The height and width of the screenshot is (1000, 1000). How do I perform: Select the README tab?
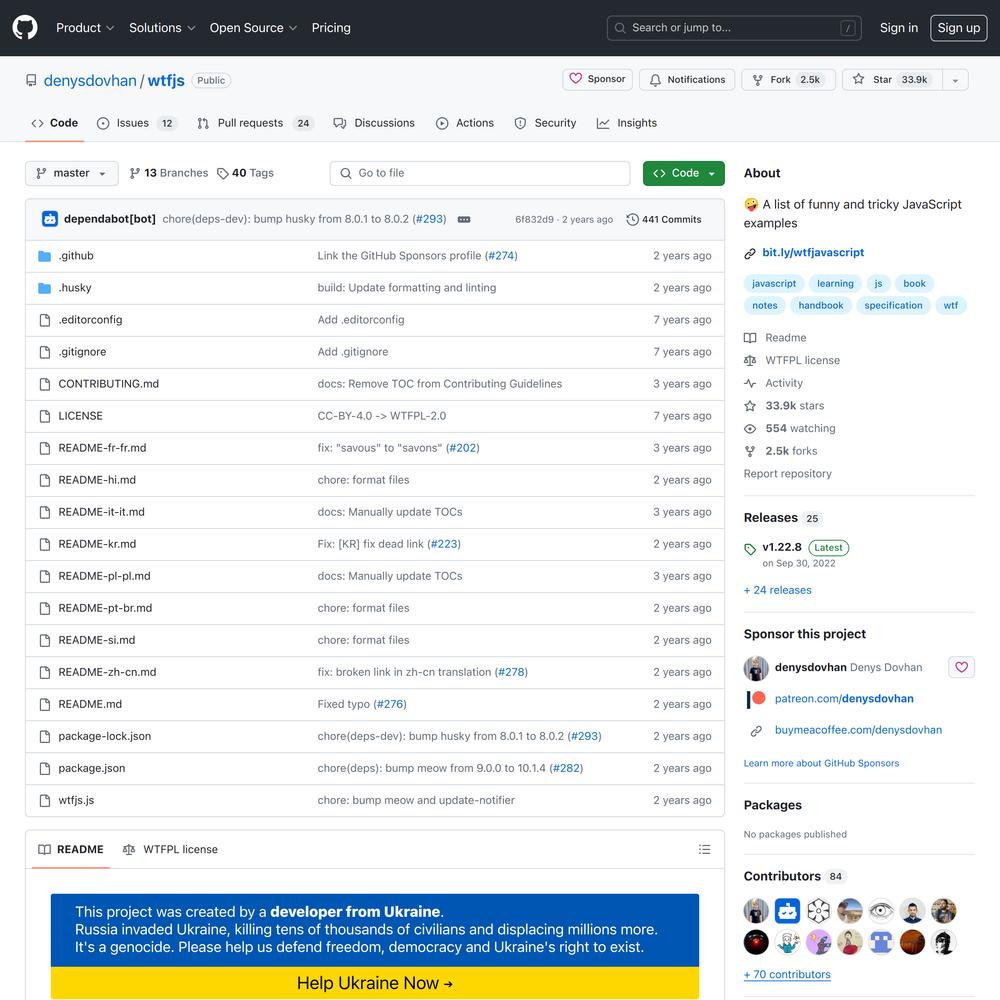(71, 849)
